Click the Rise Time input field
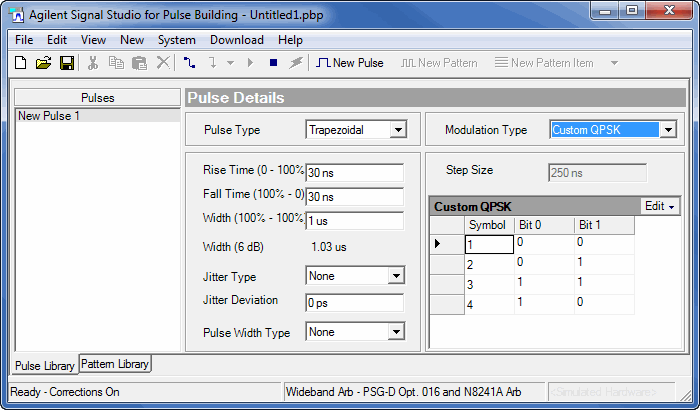700x410 pixels. point(354,171)
